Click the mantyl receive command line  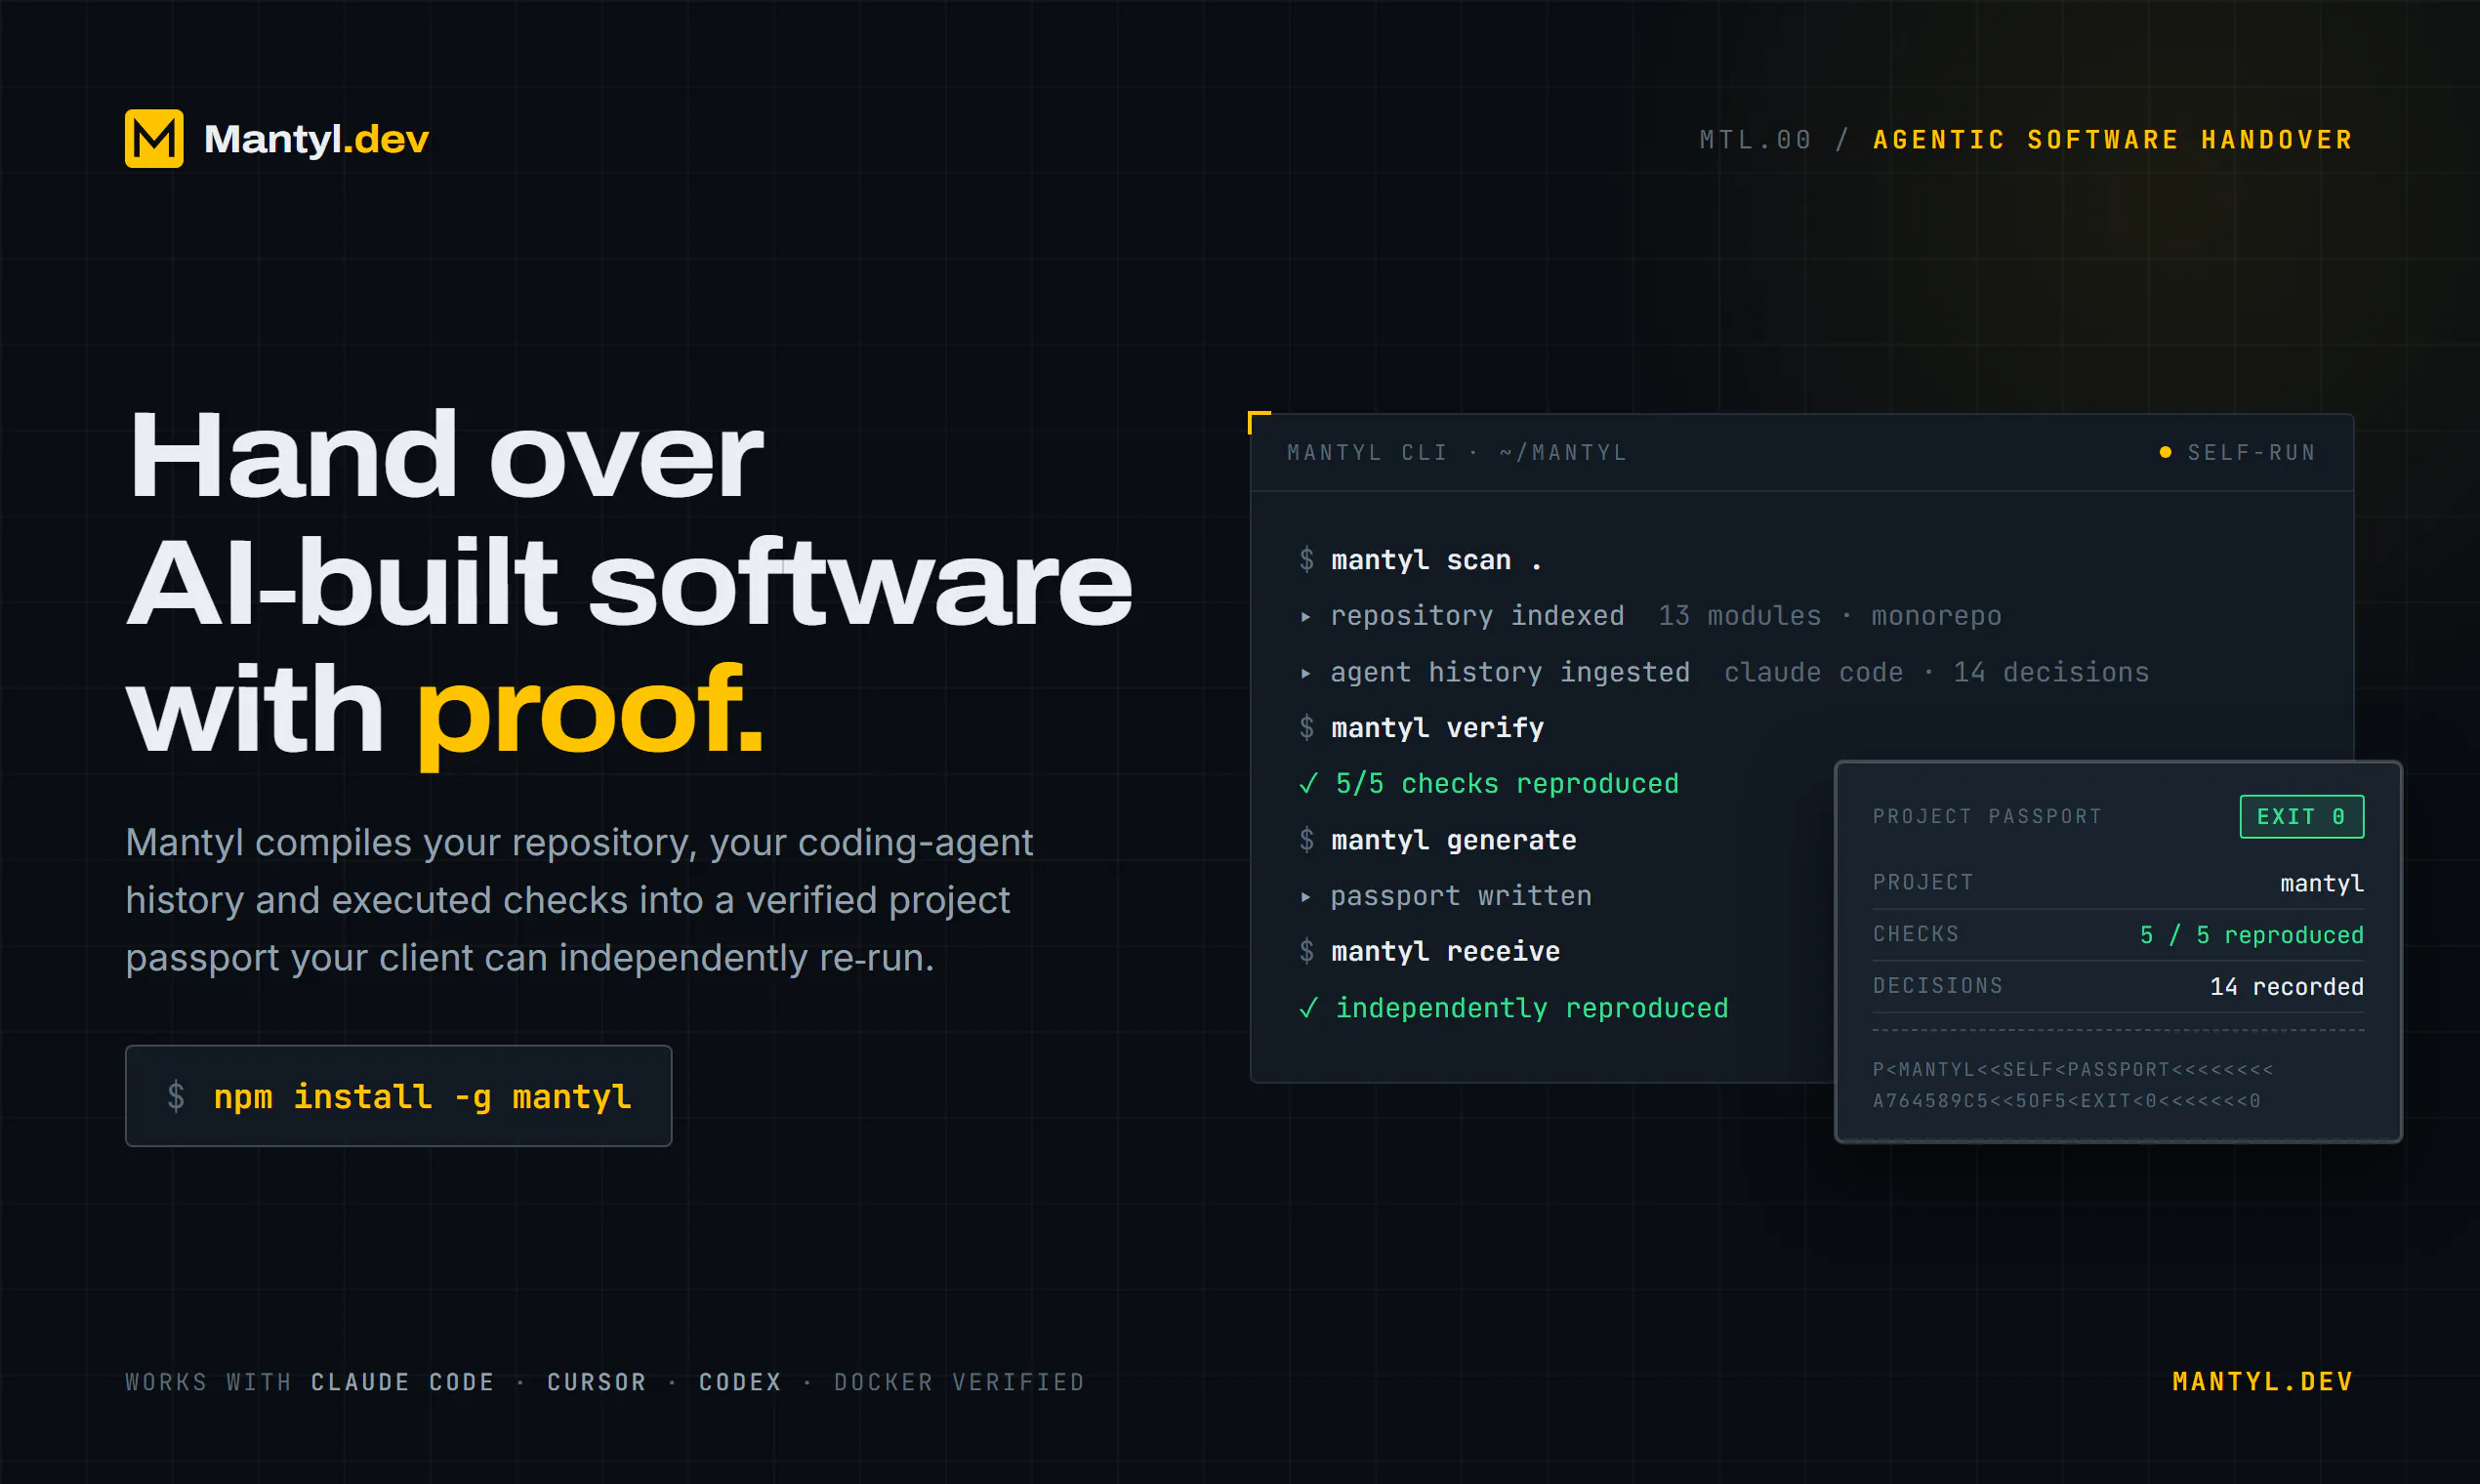(x=1445, y=952)
